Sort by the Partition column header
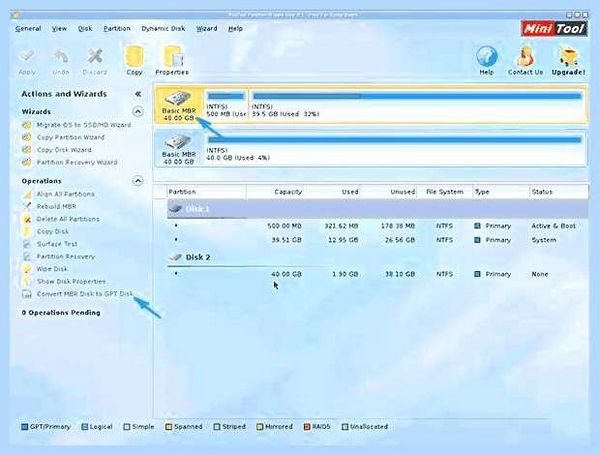This screenshot has width=600, height=455. tap(207, 192)
